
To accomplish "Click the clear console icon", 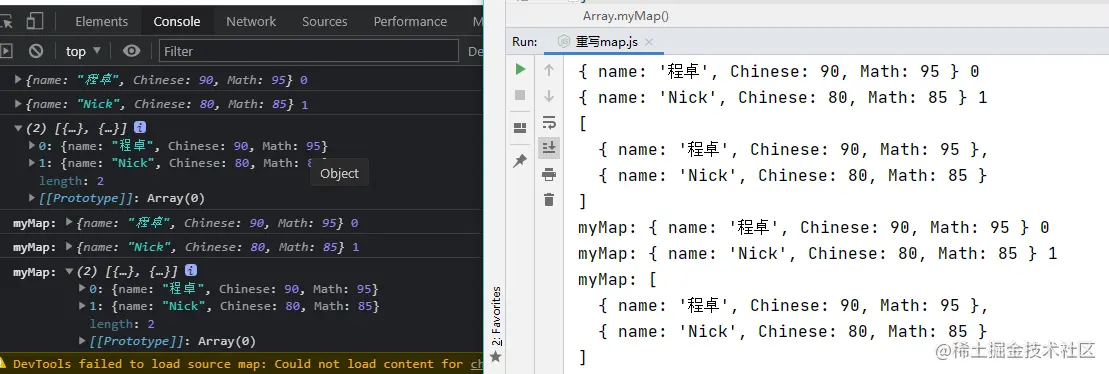I will [x=35, y=51].
